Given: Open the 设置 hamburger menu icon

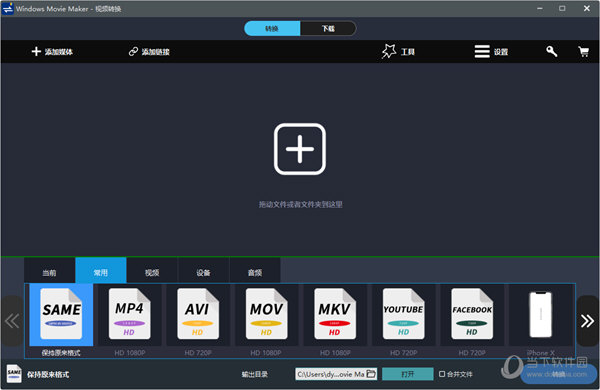Looking at the screenshot, I should 482,51.
